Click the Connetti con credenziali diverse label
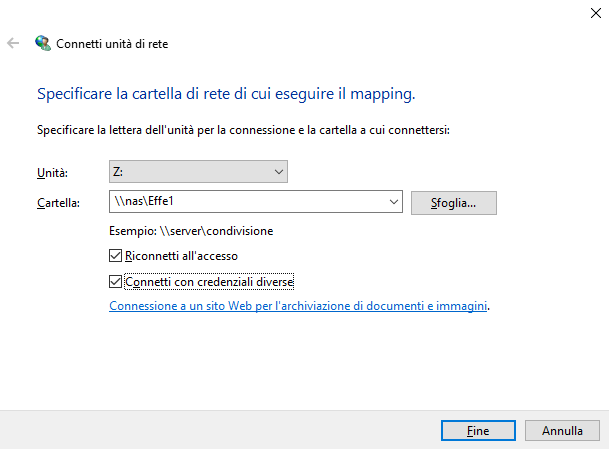Viewport: 609px width, 449px height. 209,281
